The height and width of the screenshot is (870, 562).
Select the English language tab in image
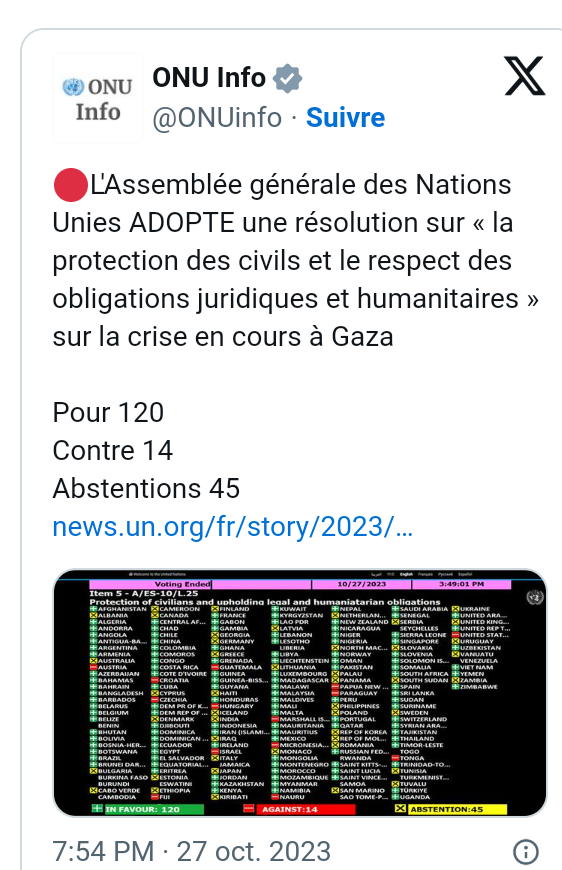(407, 574)
